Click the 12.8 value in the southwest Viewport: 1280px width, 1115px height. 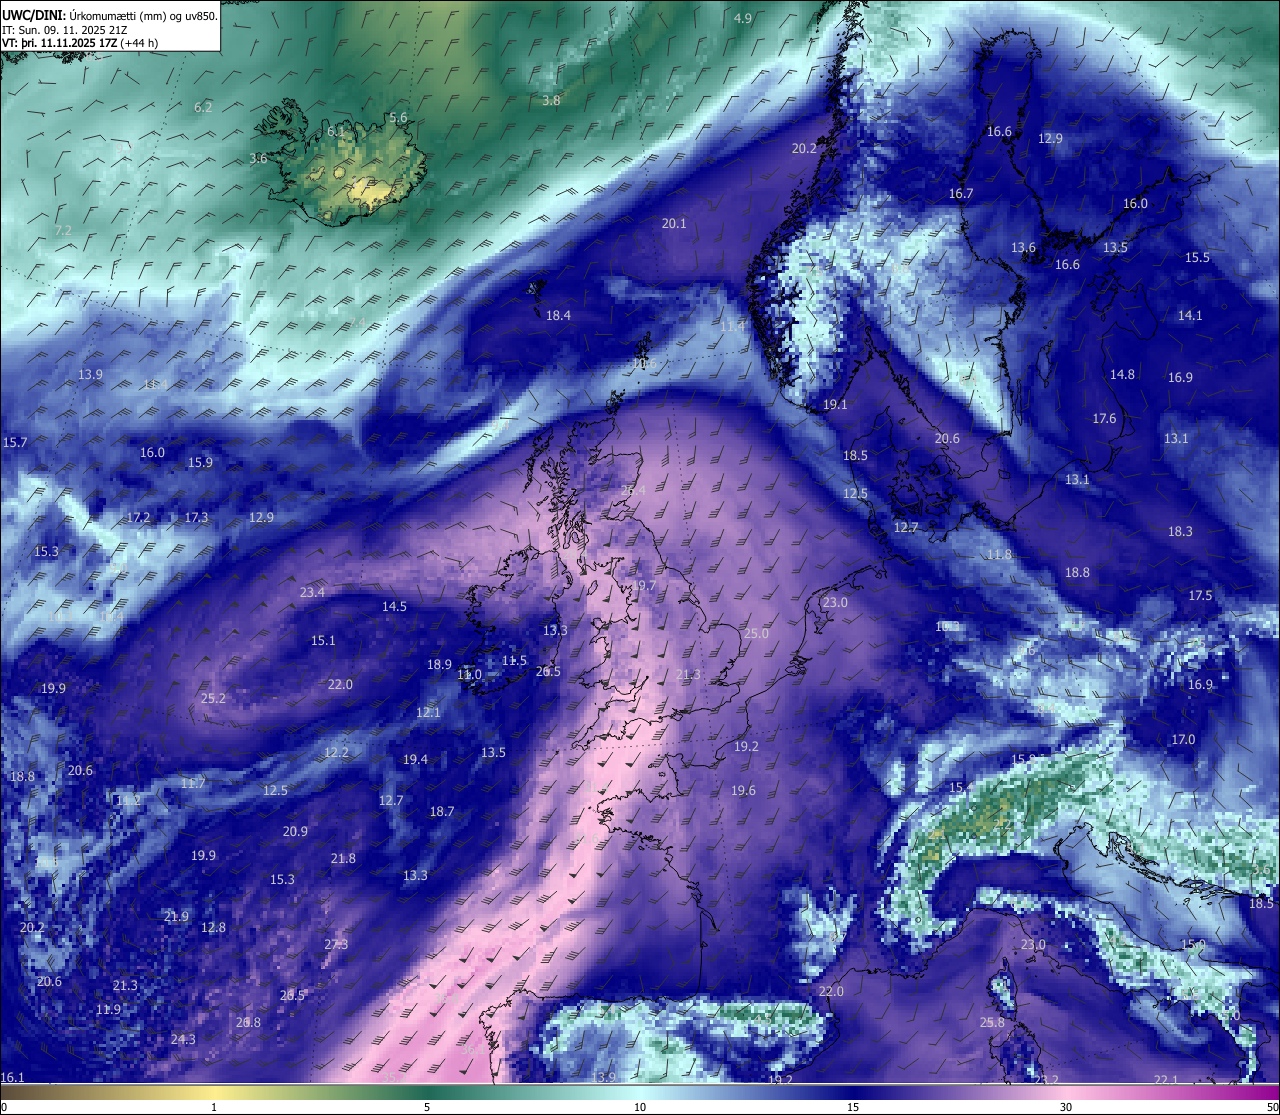tap(213, 928)
